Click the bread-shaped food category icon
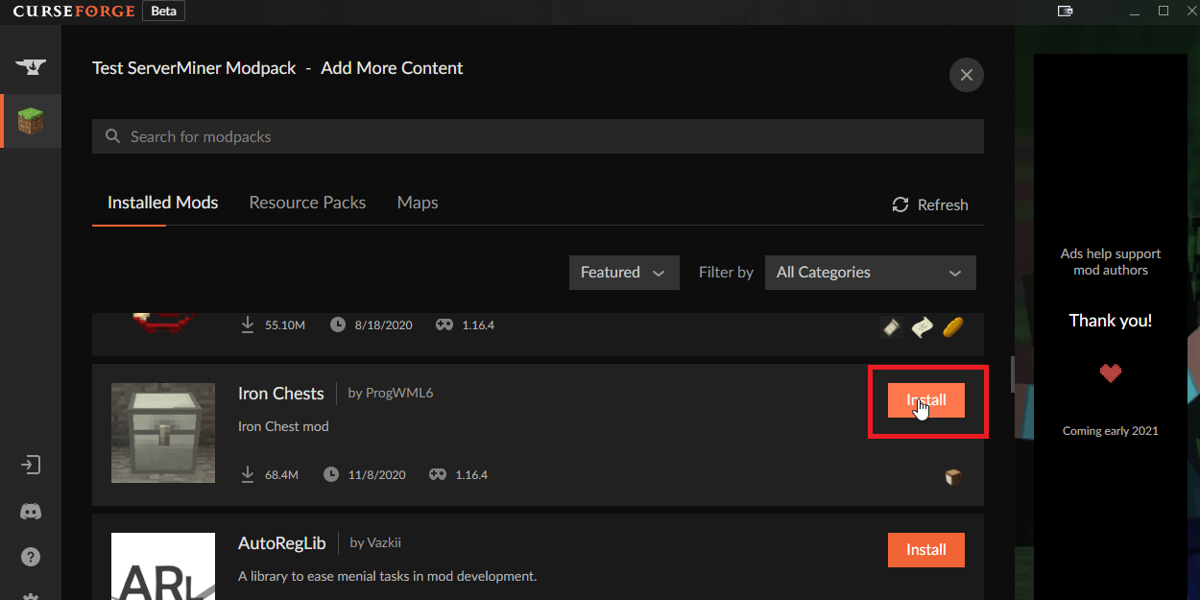The width and height of the screenshot is (1200, 600). (x=953, y=327)
